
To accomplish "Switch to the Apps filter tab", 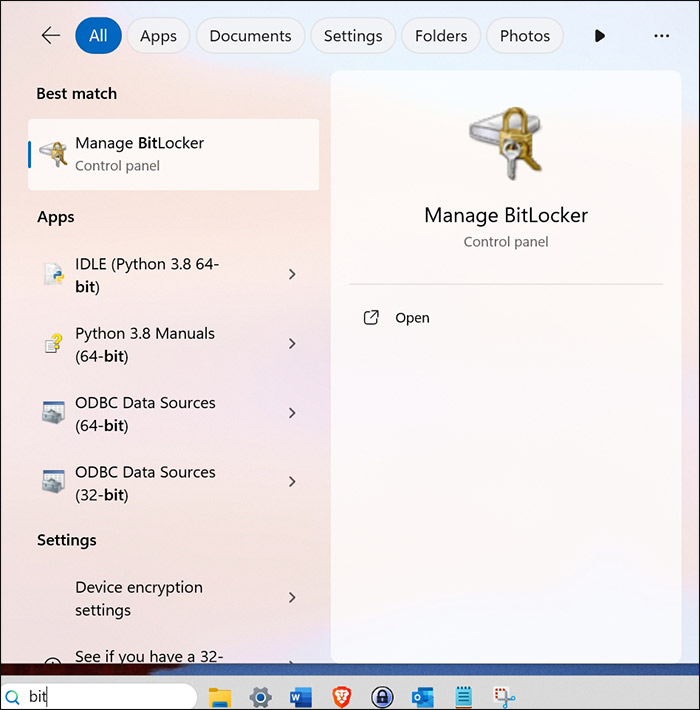I will tap(158, 36).
